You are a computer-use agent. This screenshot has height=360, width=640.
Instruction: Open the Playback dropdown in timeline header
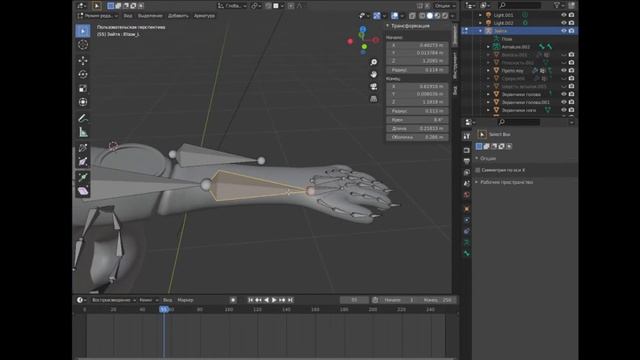coord(113,300)
